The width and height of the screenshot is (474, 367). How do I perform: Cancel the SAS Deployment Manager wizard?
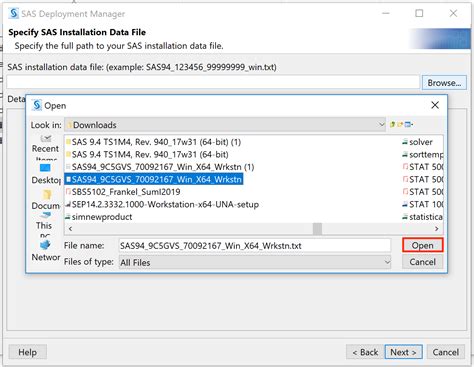coord(445,352)
